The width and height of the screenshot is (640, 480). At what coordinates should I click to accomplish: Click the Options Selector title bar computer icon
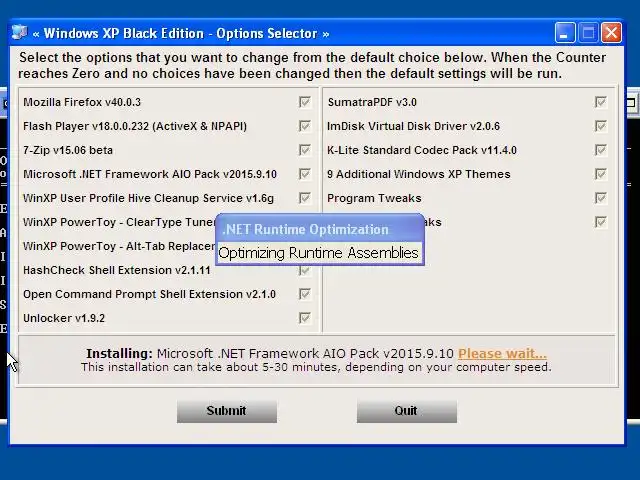click(19, 33)
